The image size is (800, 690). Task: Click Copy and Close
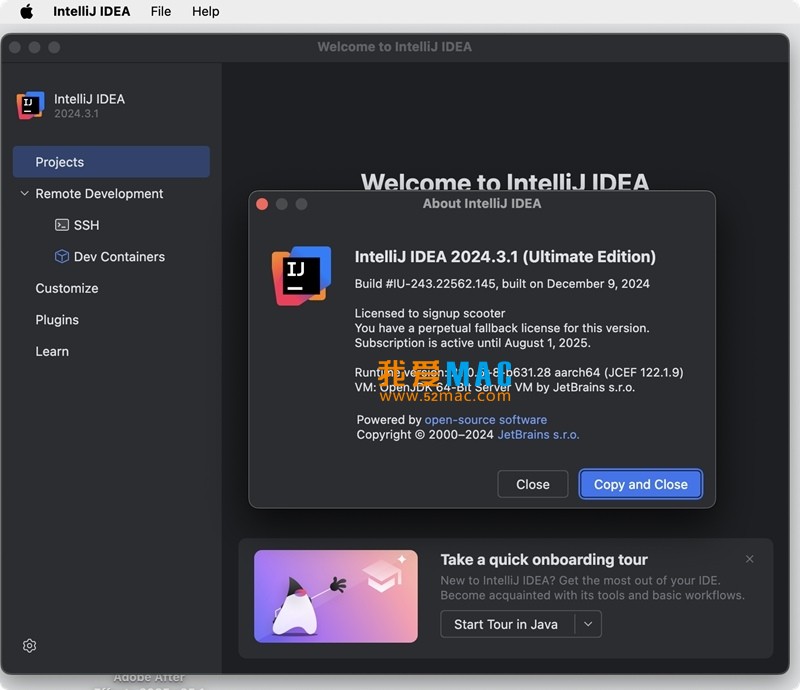click(640, 484)
